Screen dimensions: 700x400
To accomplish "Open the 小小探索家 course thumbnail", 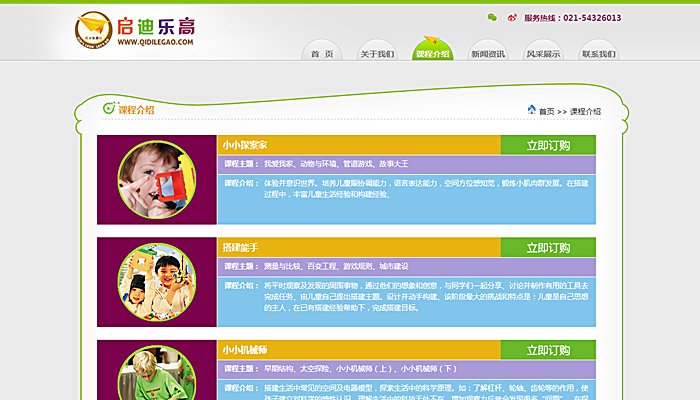I will (157, 179).
